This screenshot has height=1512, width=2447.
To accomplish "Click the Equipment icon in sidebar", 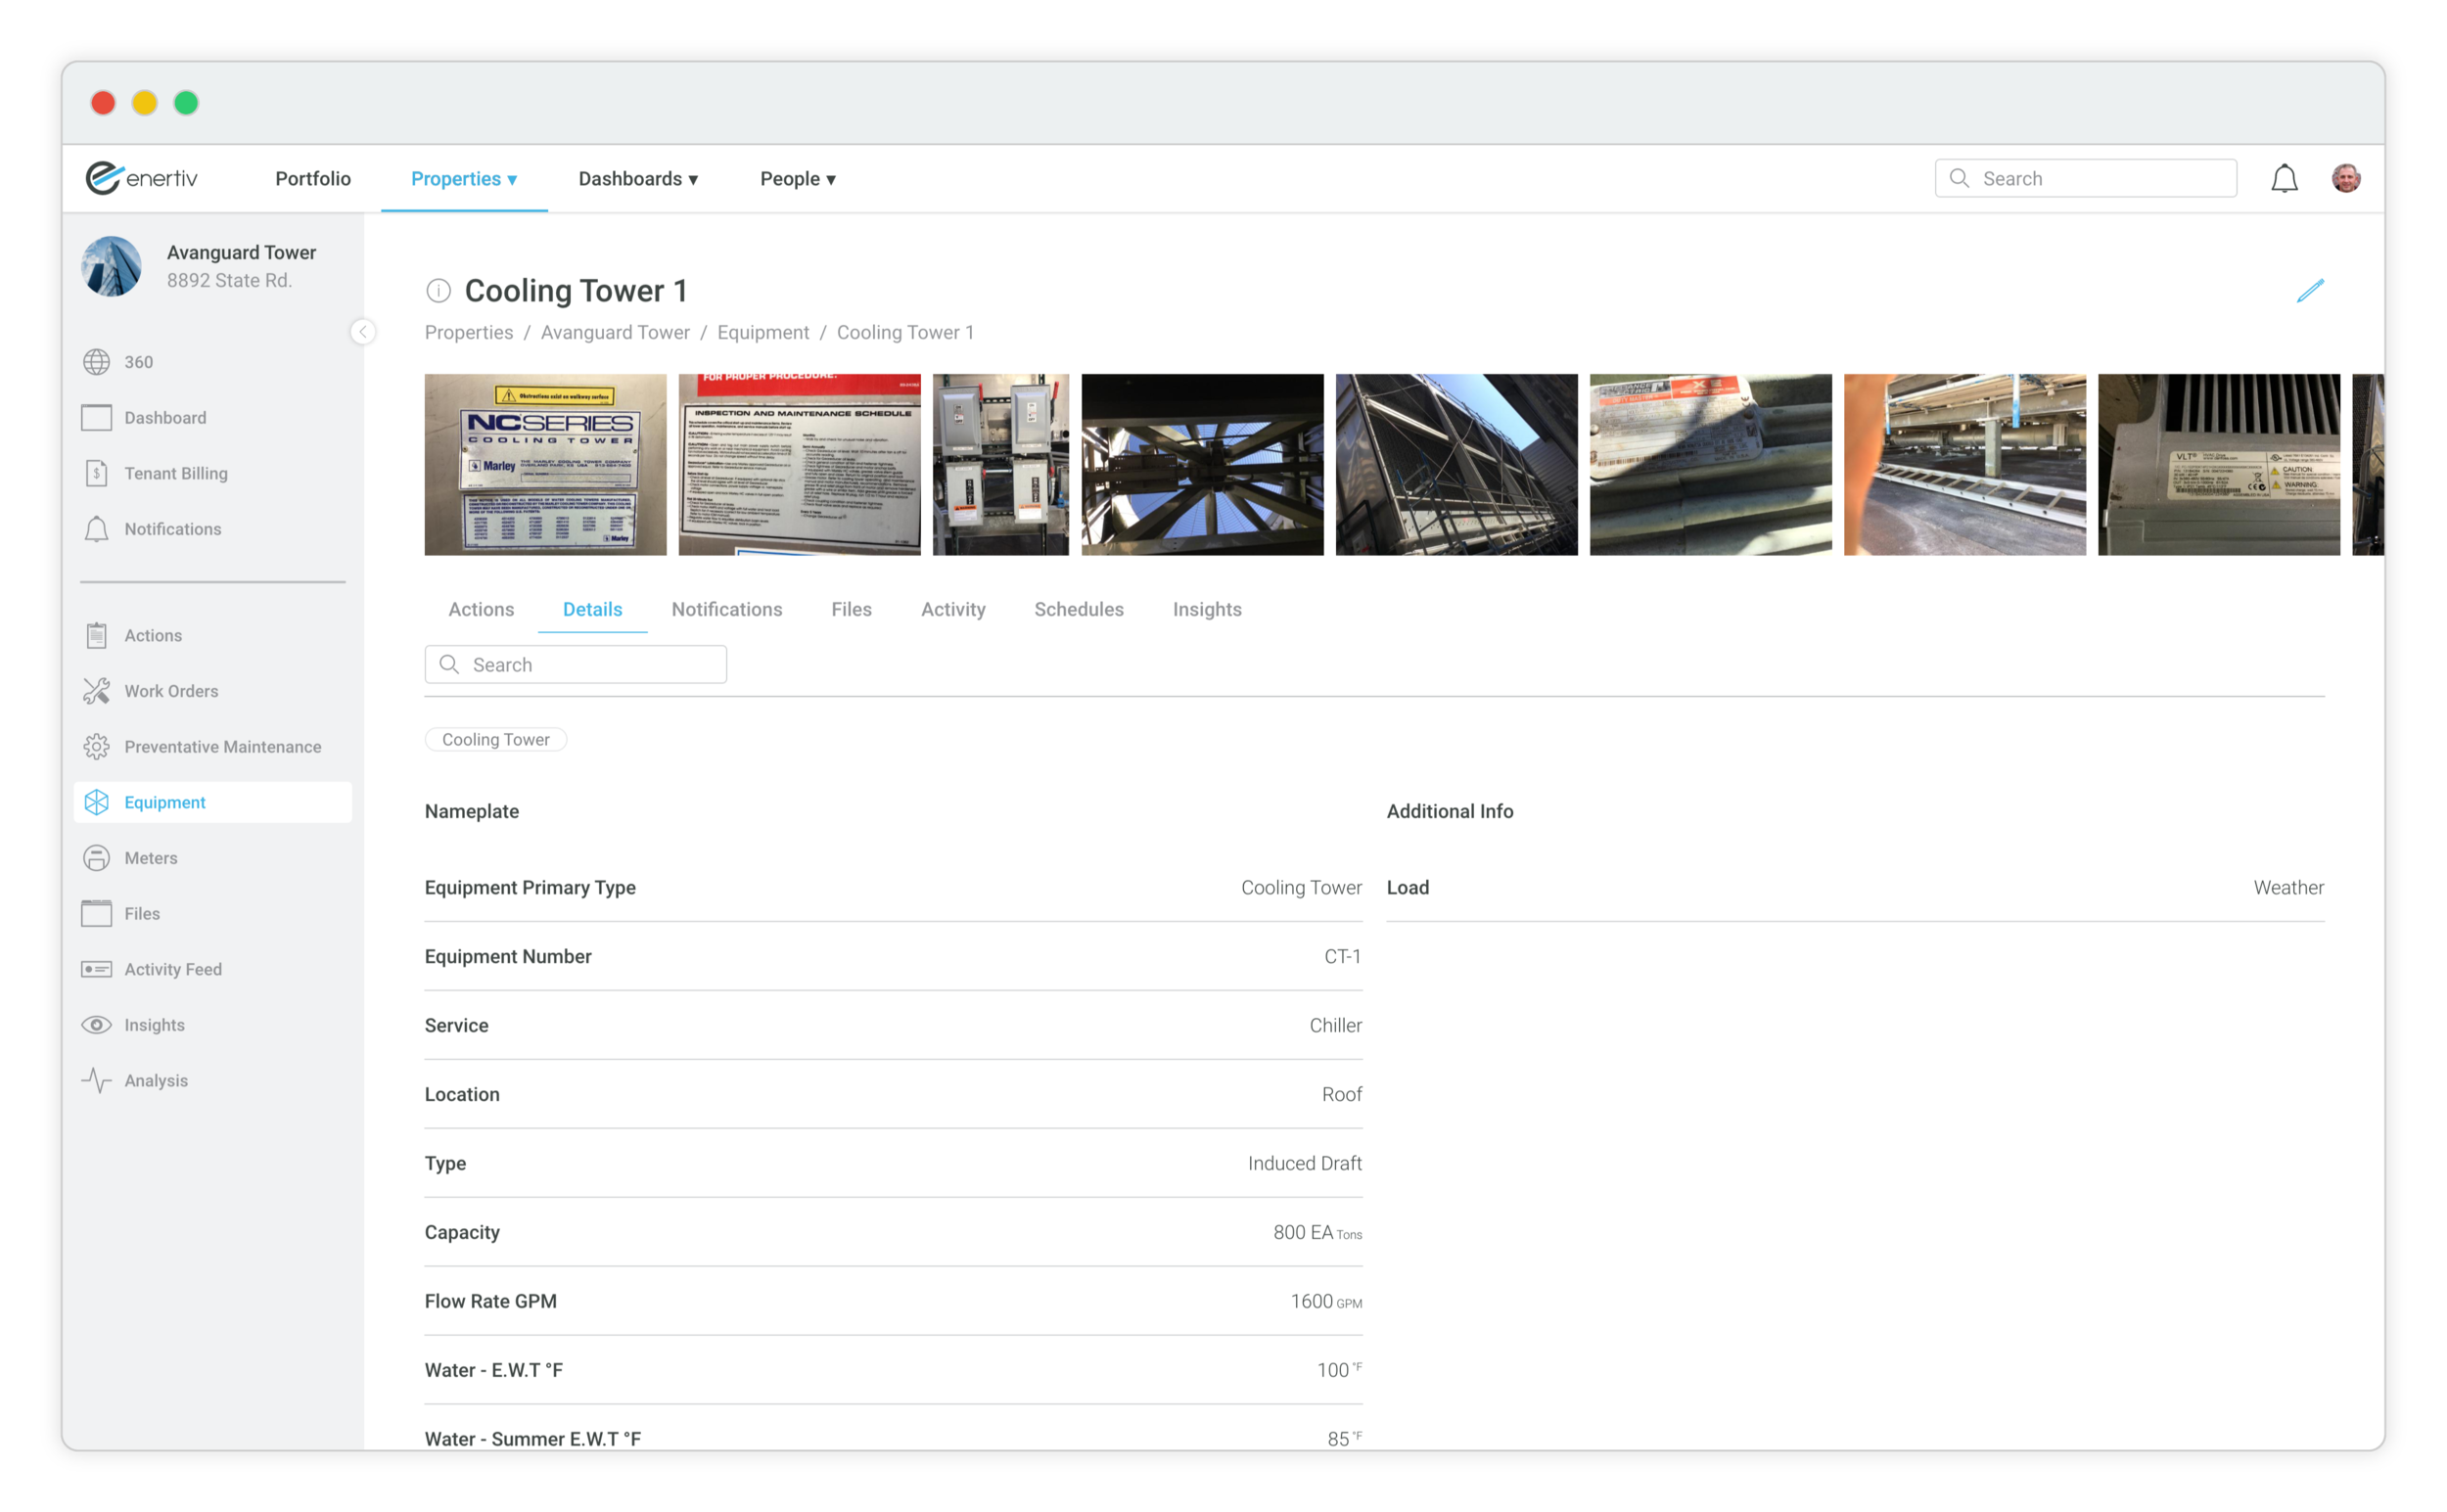I will pos(98,802).
